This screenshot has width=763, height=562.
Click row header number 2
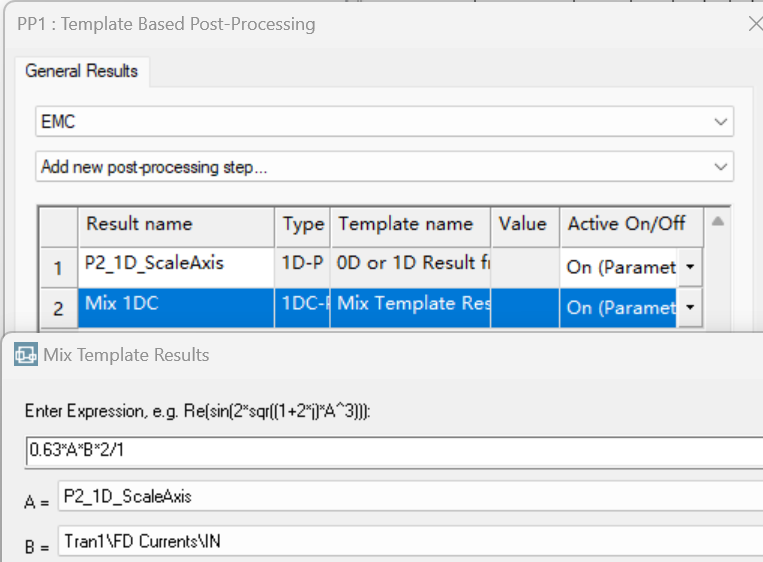tap(58, 308)
